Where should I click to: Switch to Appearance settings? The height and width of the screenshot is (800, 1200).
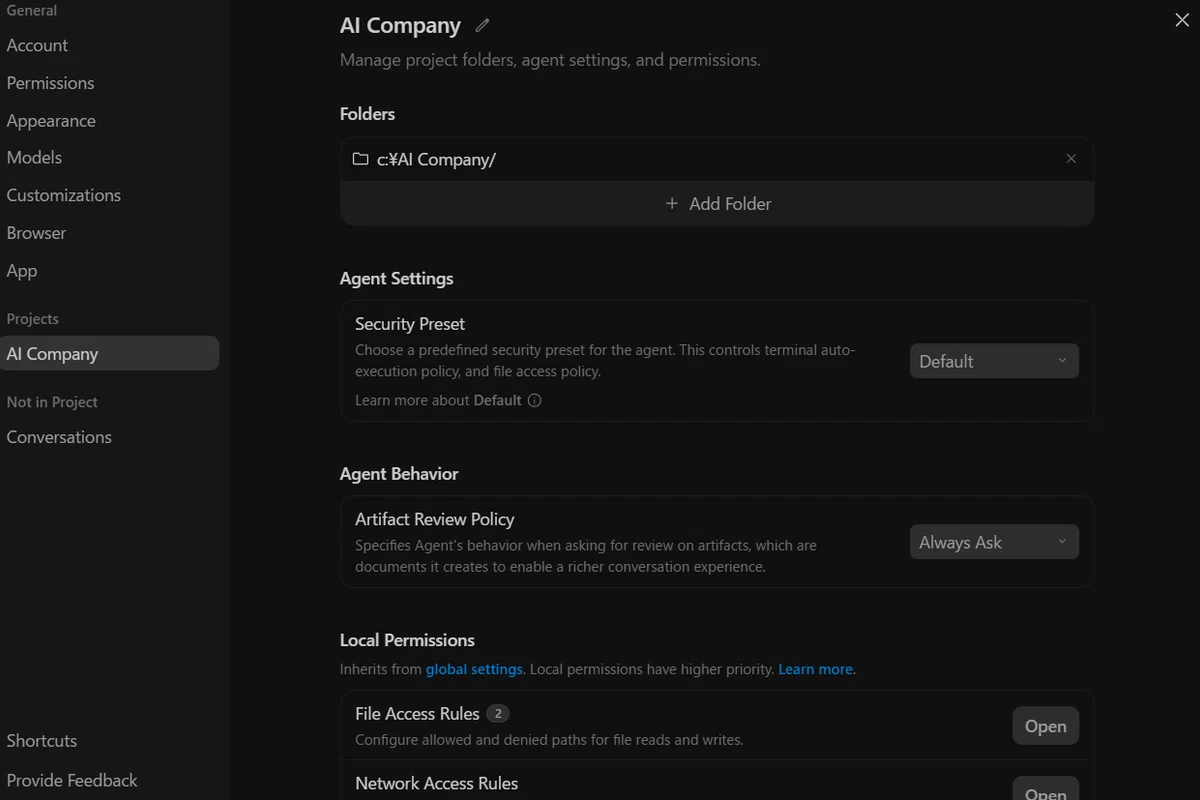51,121
